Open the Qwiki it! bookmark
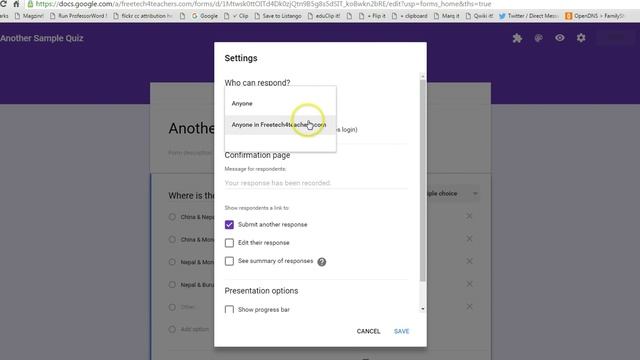The height and width of the screenshot is (360, 640). [479, 16]
